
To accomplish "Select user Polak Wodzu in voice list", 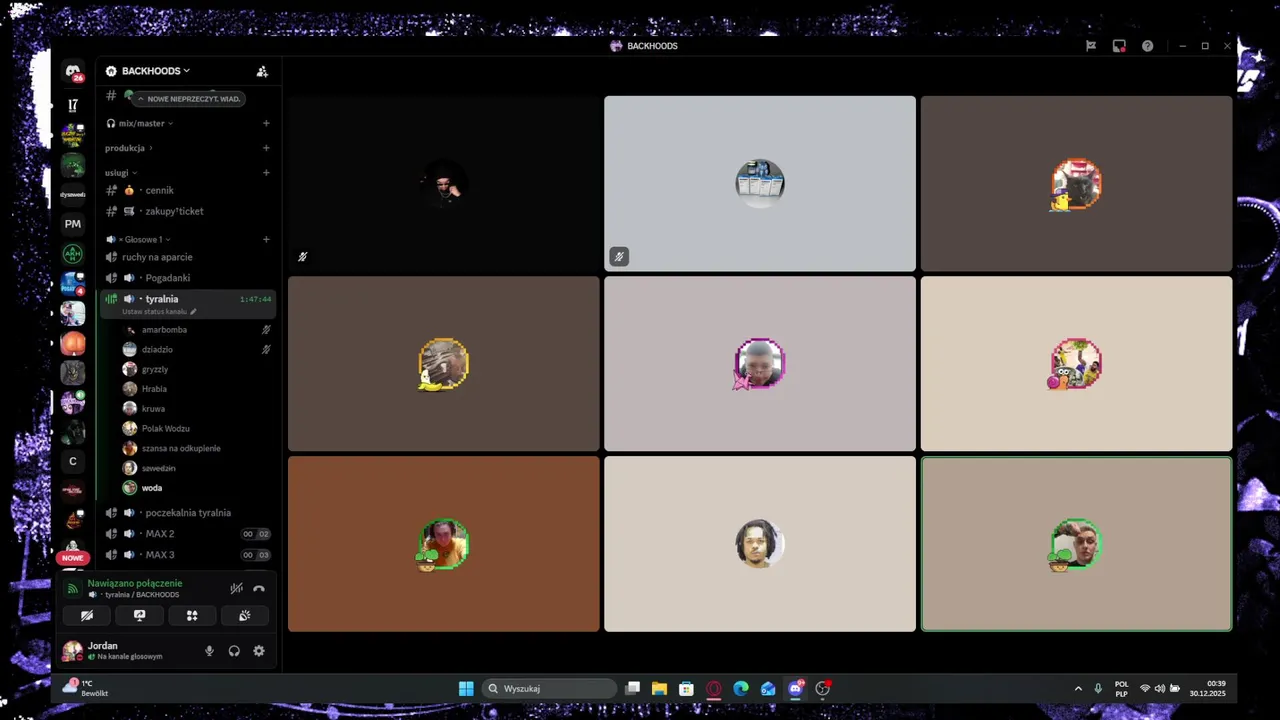I will point(197,428).
